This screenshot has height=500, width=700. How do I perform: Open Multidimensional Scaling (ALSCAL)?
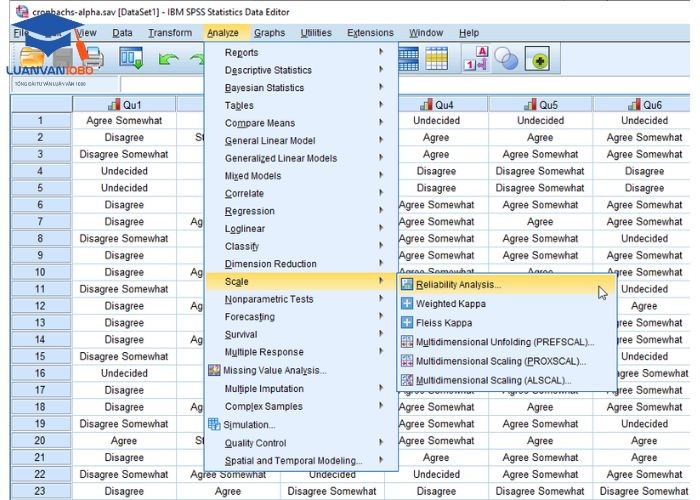coord(494,380)
